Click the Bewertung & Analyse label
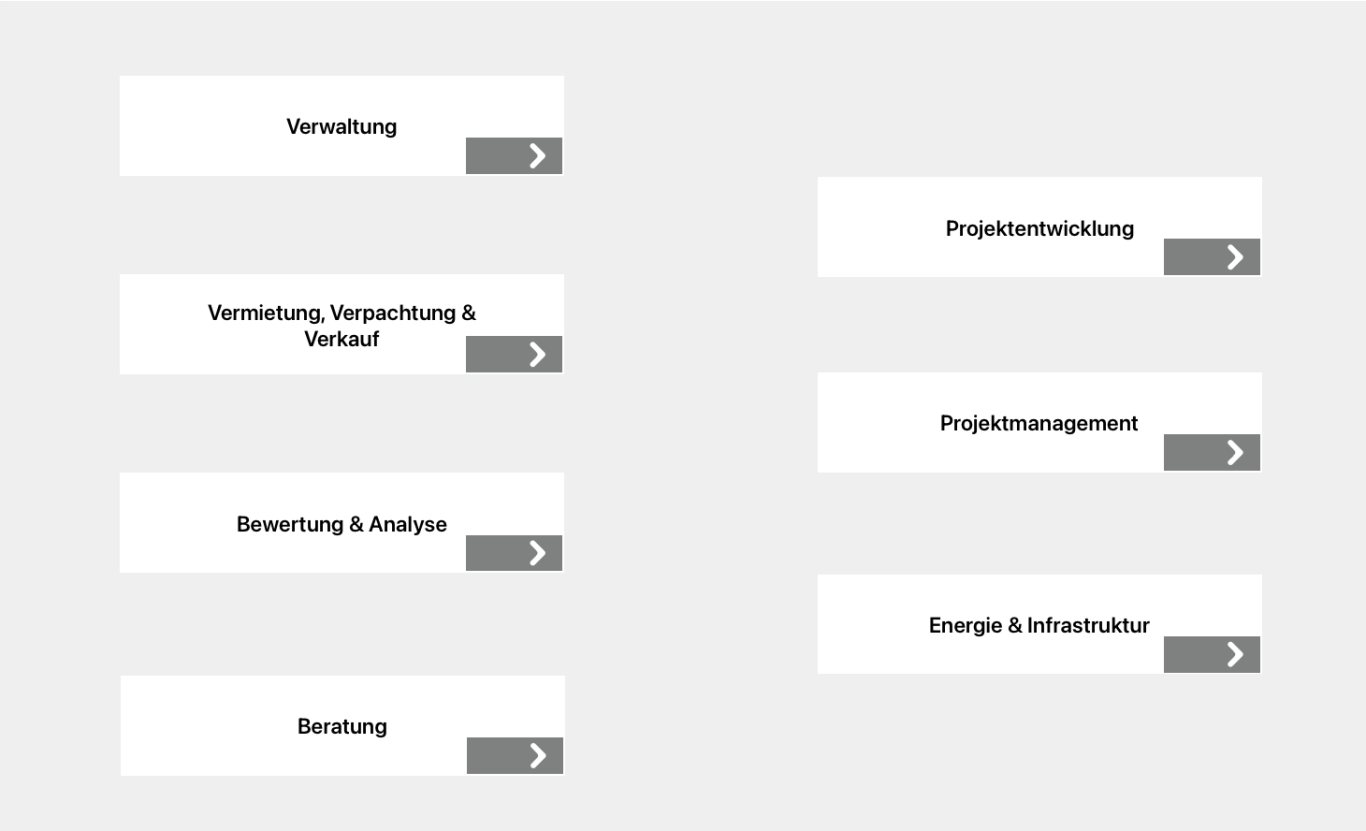This screenshot has height=831, width=1366. tap(341, 524)
